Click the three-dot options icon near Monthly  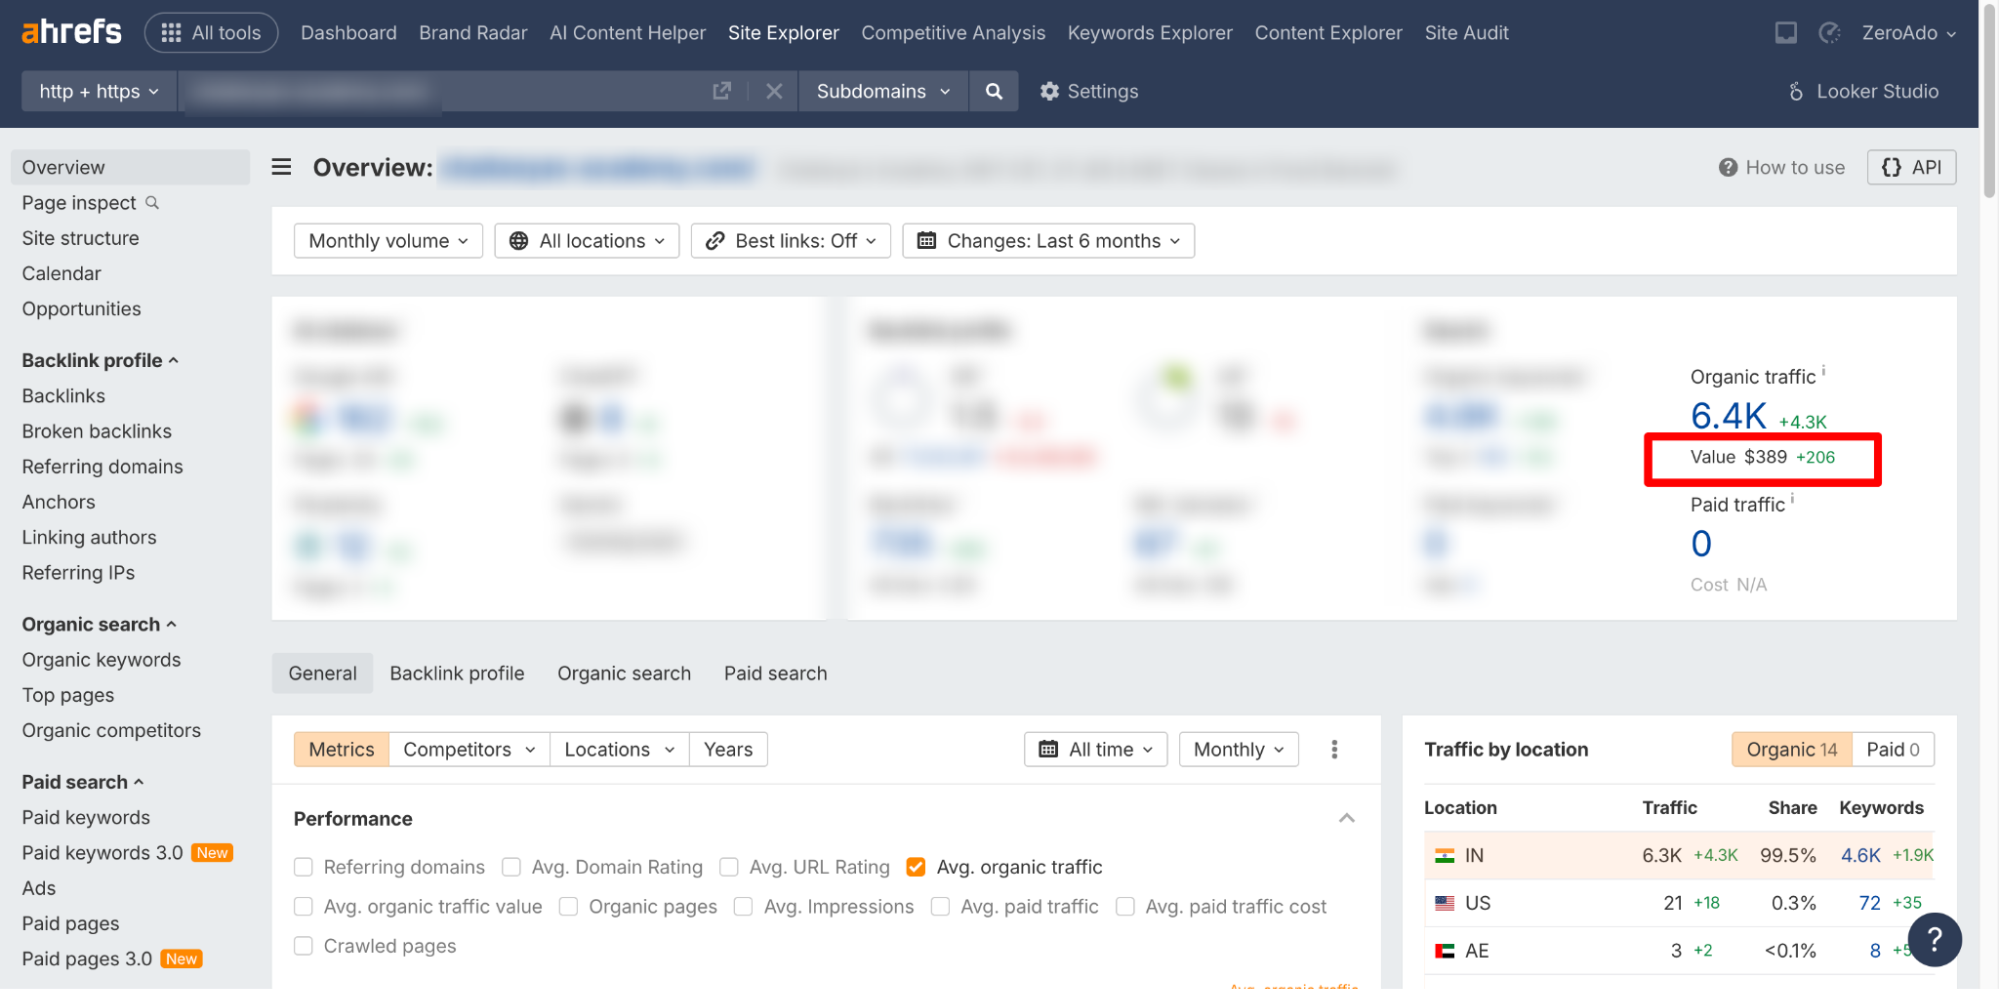click(x=1334, y=749)
